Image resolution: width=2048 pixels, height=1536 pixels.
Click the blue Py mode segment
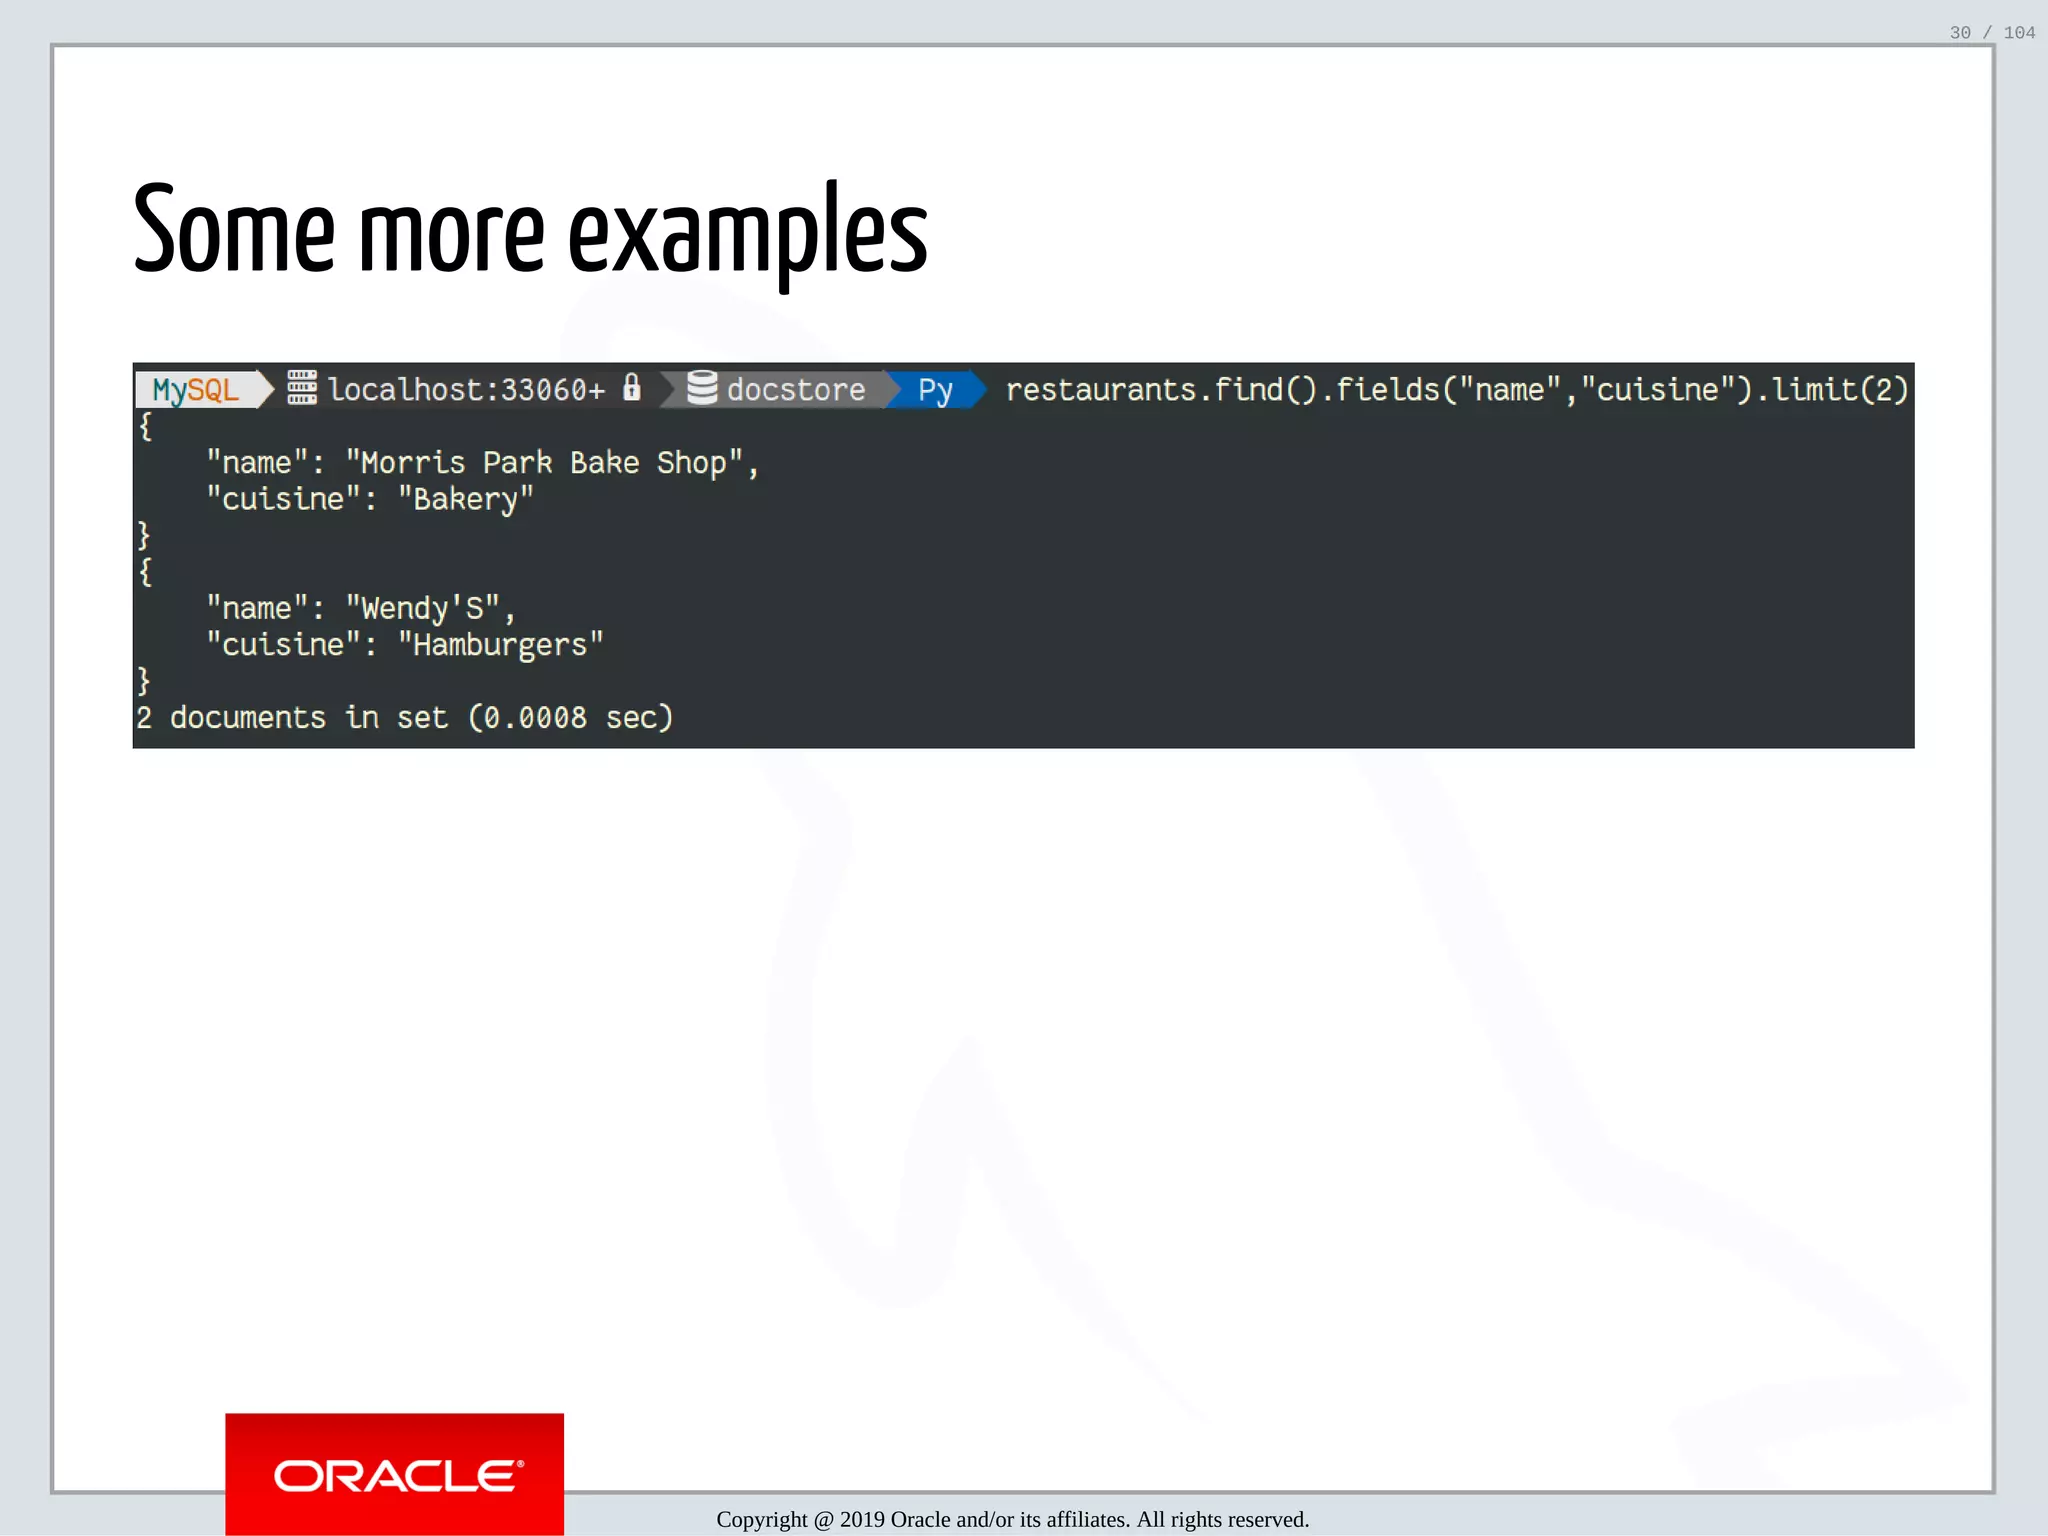[x=935, y=389]
